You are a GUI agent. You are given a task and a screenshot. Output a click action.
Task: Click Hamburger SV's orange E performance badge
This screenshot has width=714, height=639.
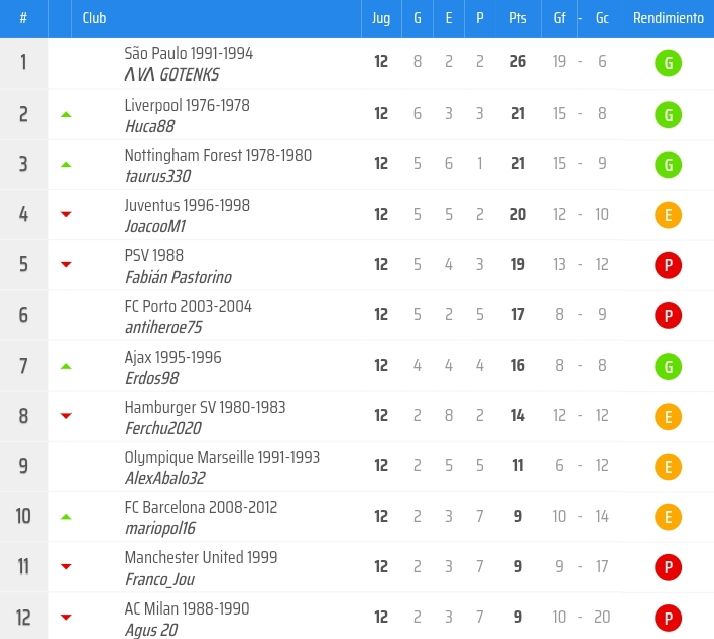[667, 417]
